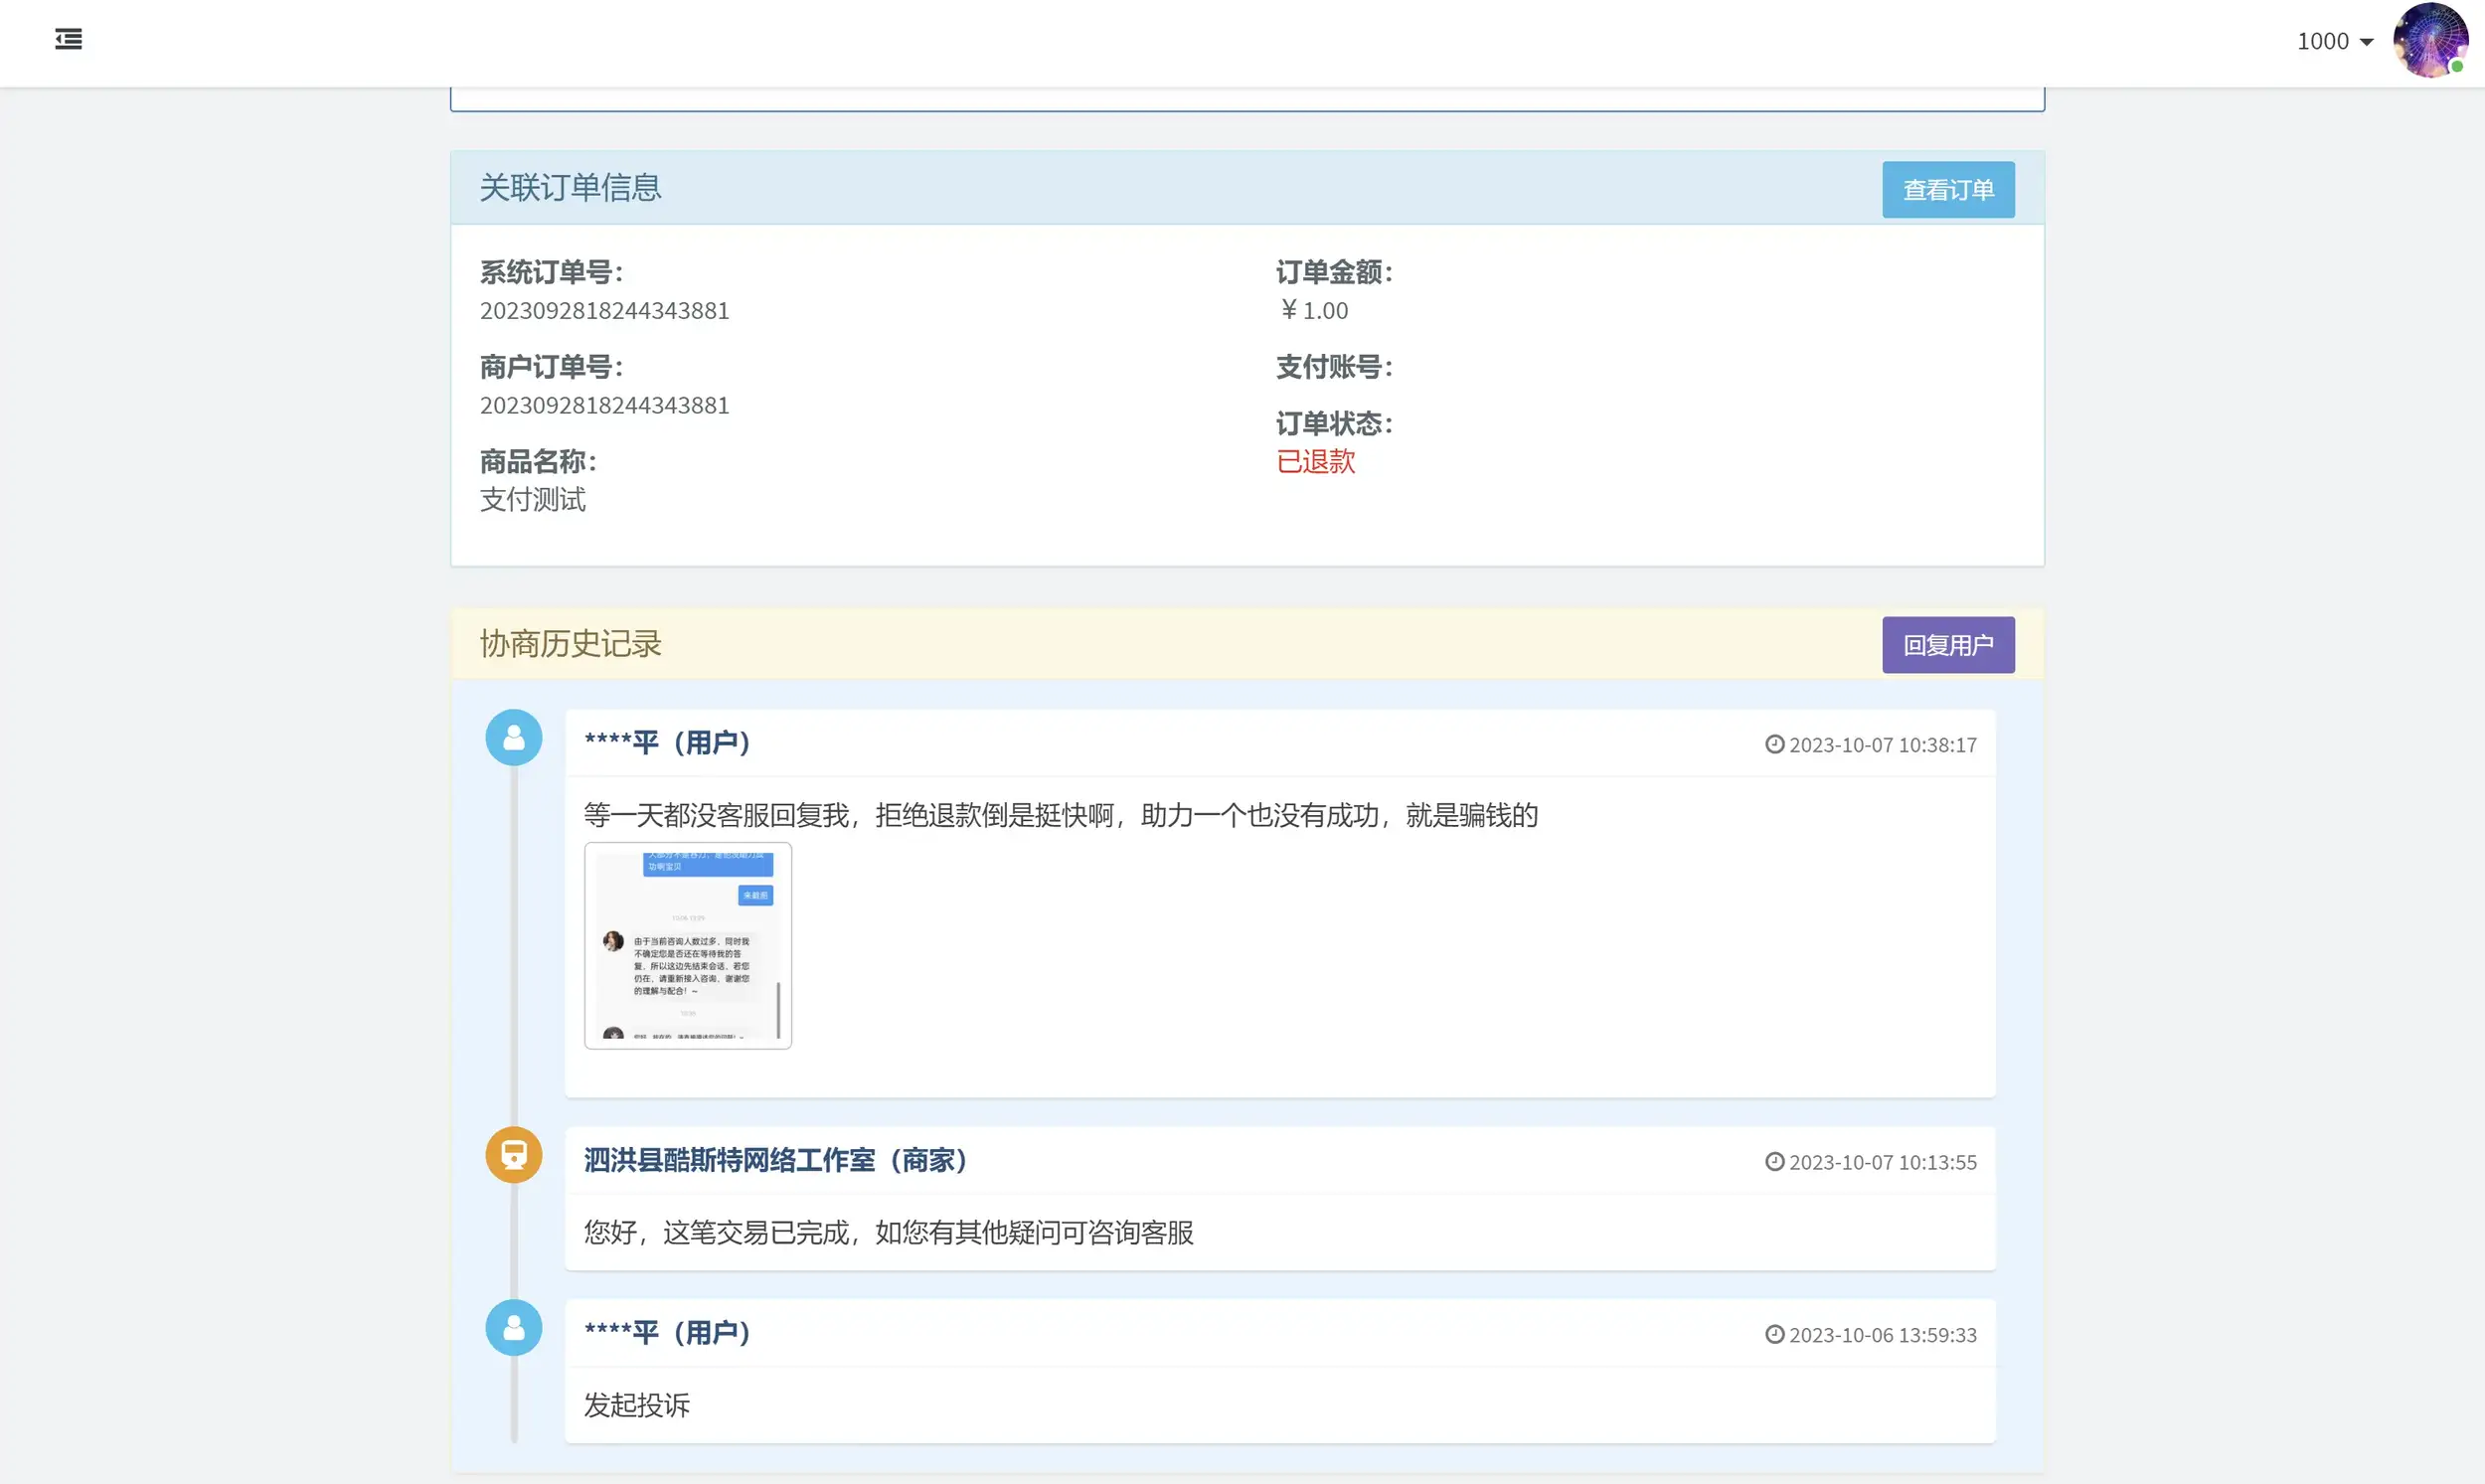
Task: Click the blue user avatar beside the first ****平 message
Action: pos(512,737)
